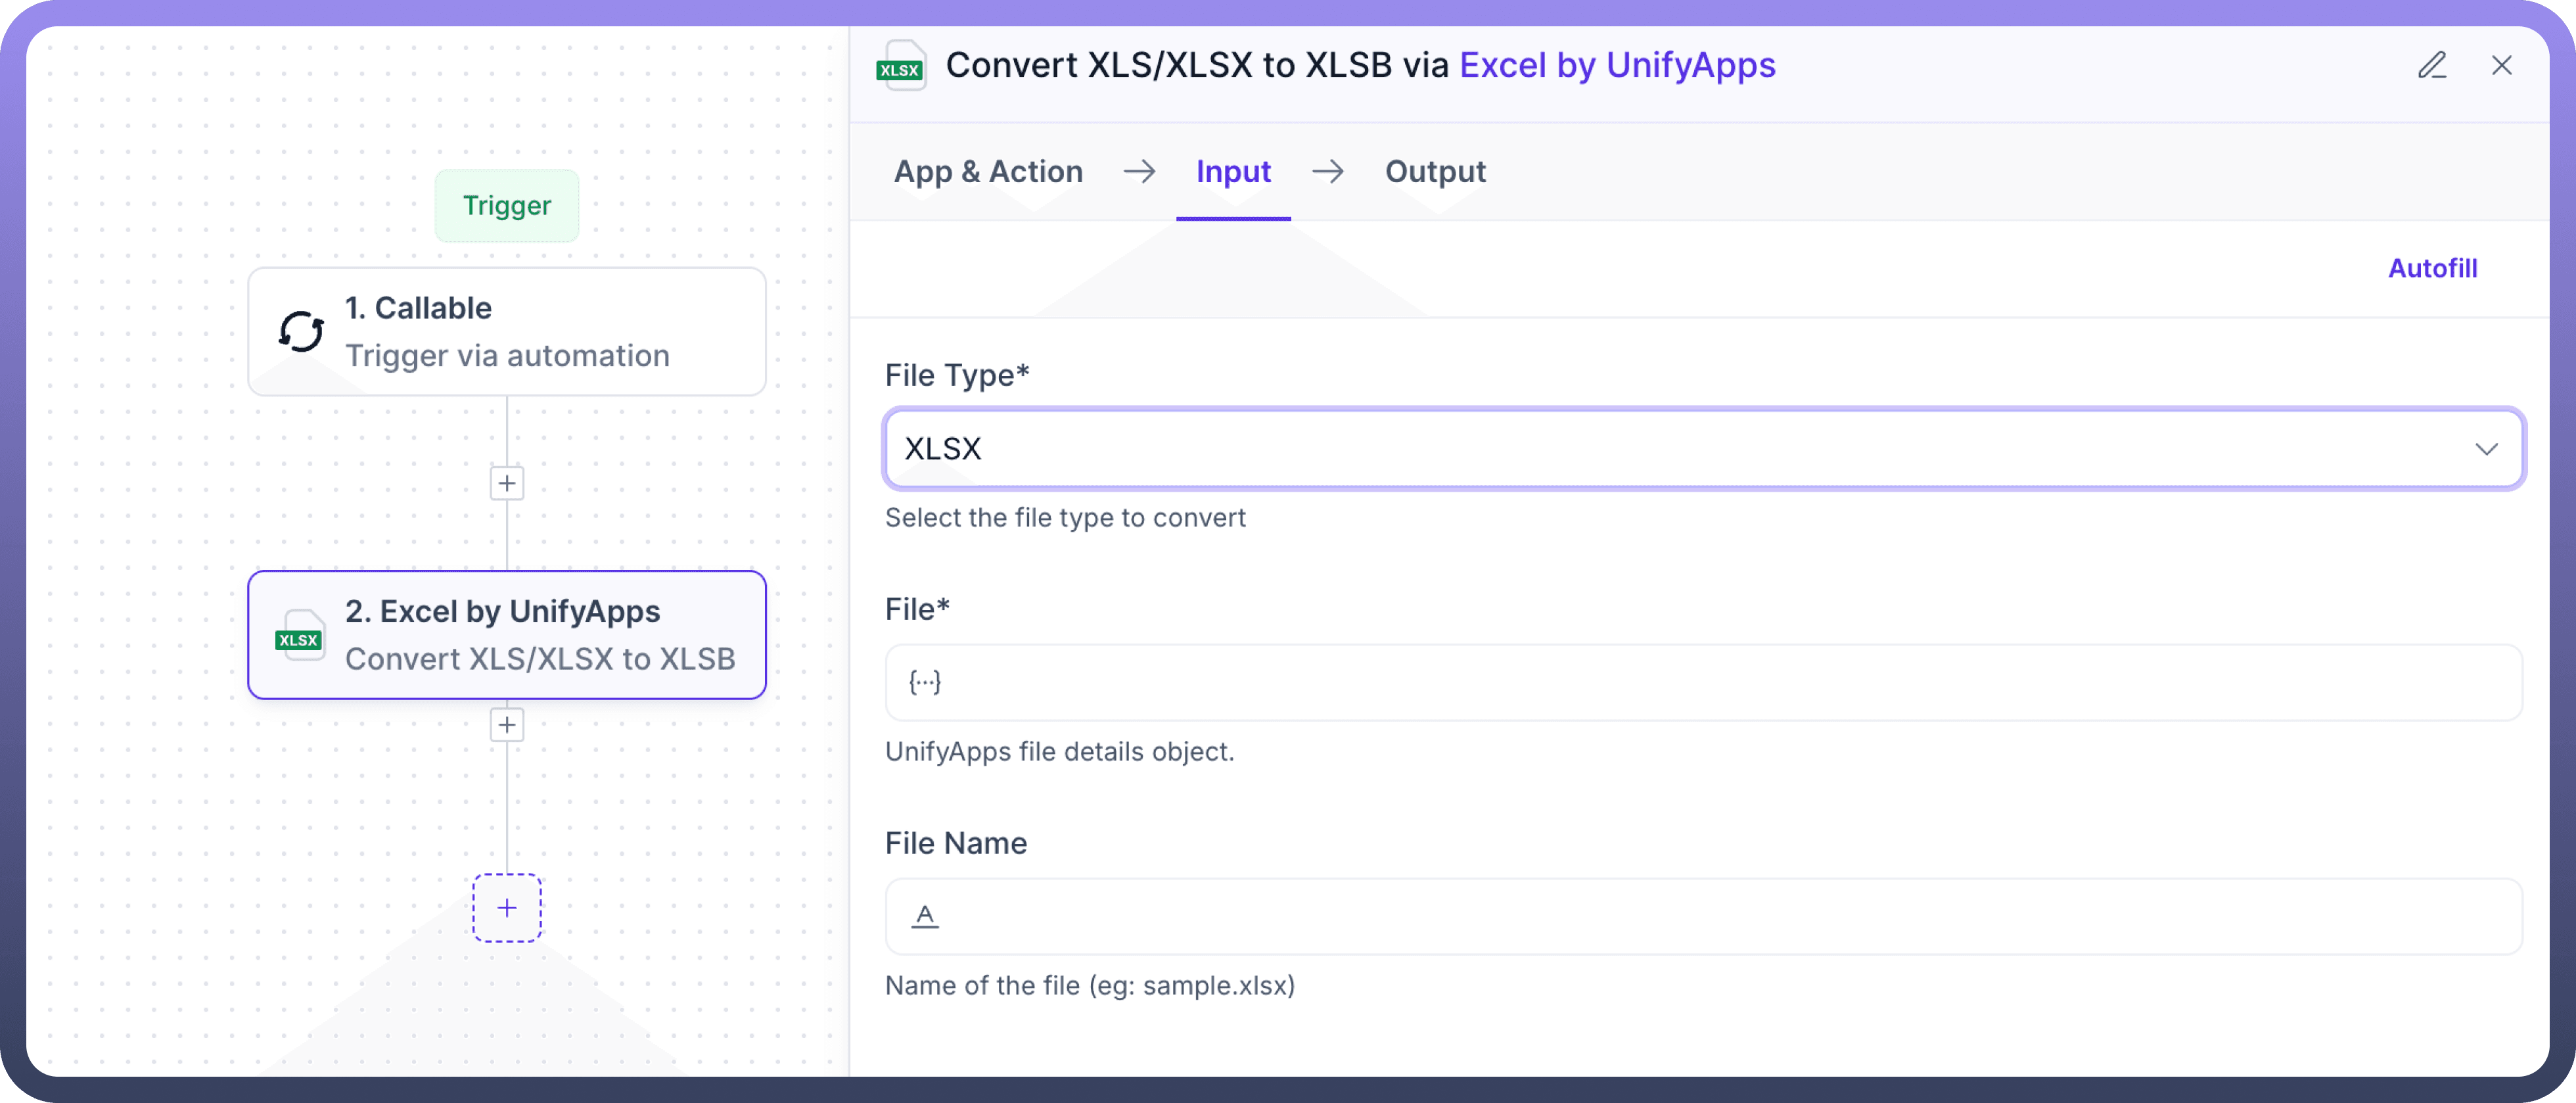Click the Autofill link

[2432, 268]
